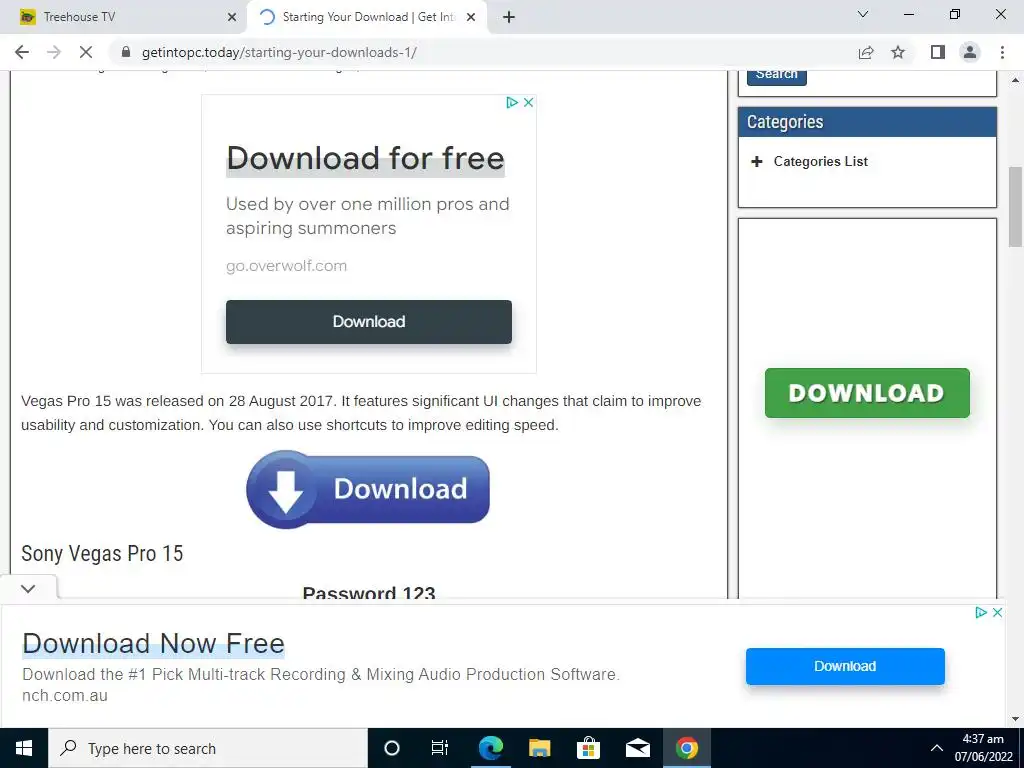The image size is (1024, 768).
Task: Click the scrollbar up arrow
Action: [1015, 80]
